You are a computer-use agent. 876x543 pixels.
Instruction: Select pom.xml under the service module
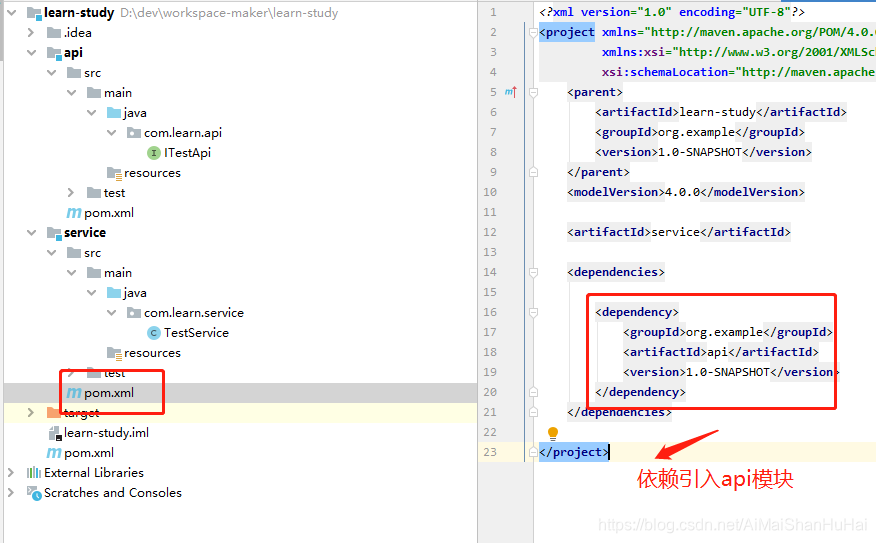[109, 393]
